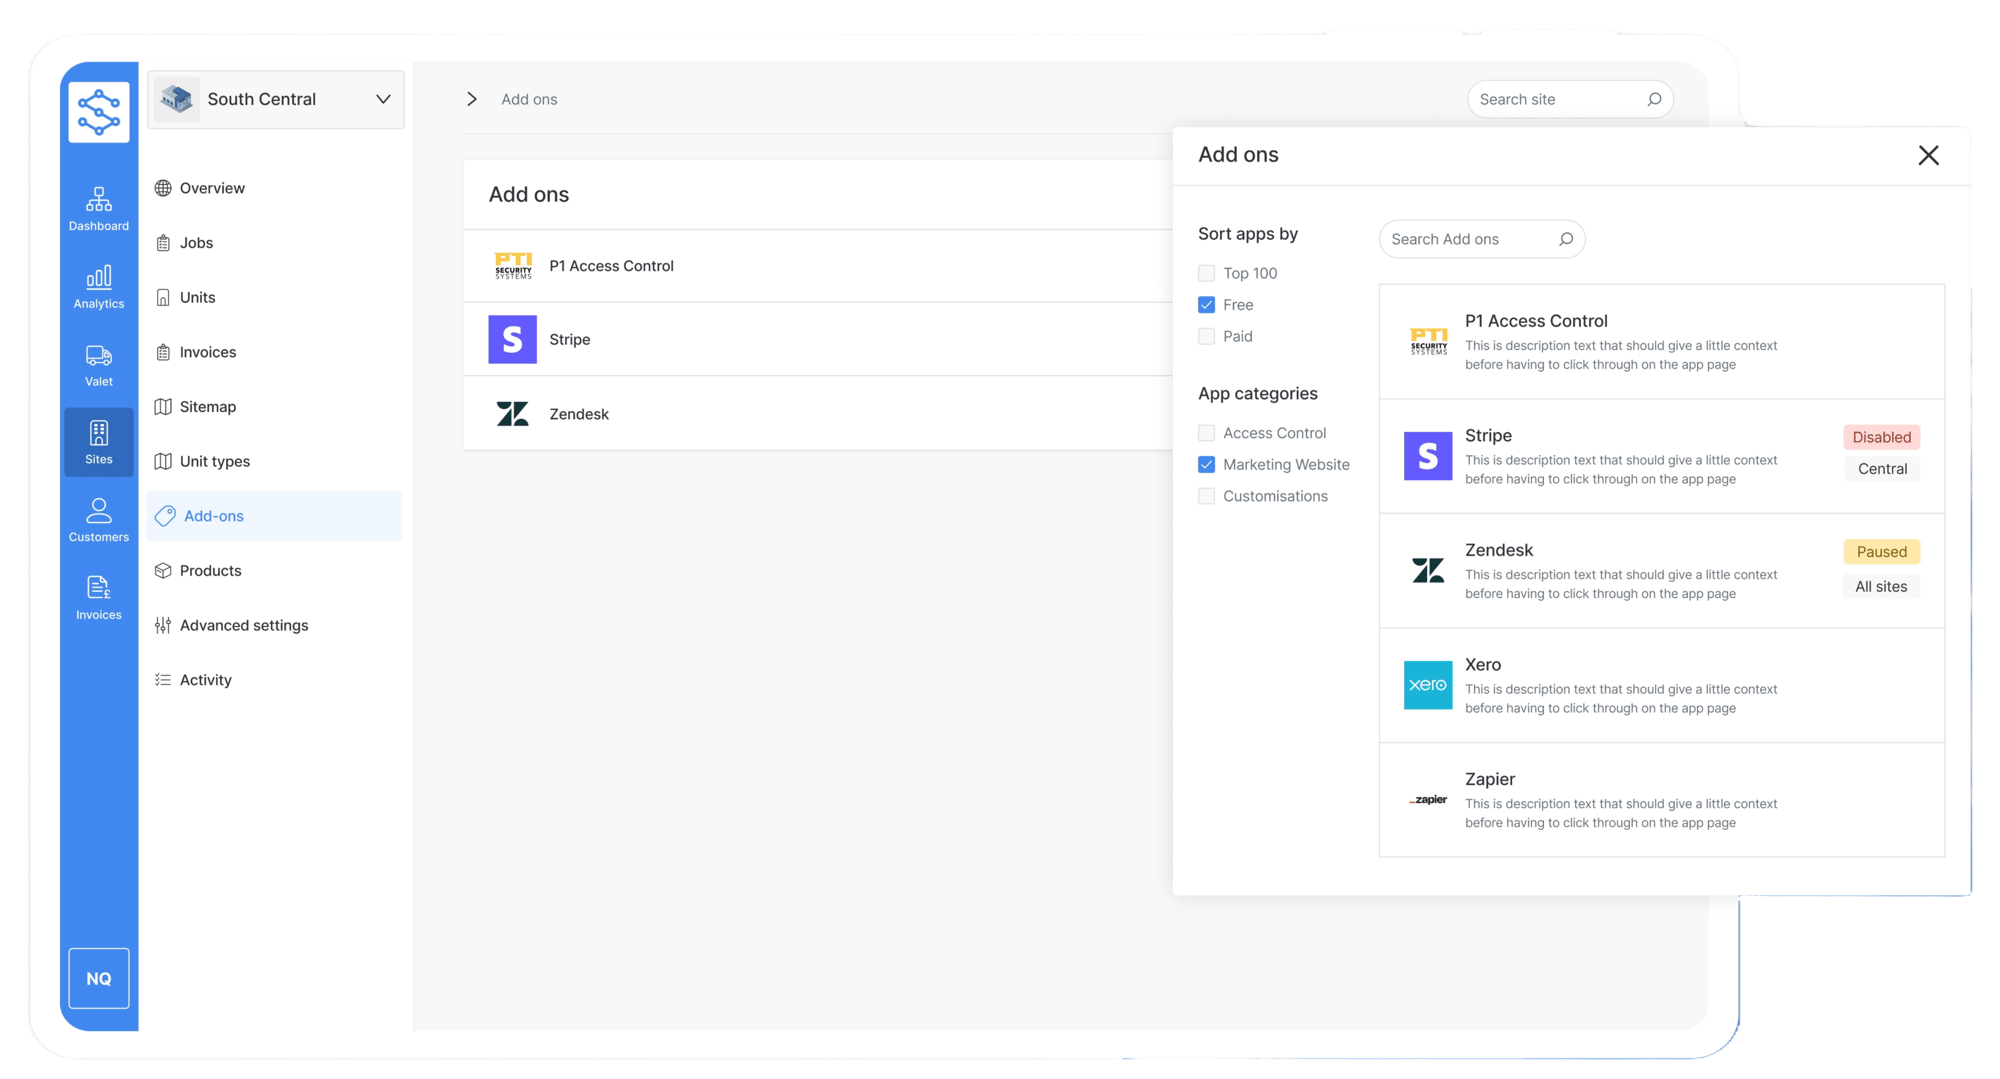The image size is (2000, 1079).
Task: Open Activity in site menu
Action: [274, 680]
